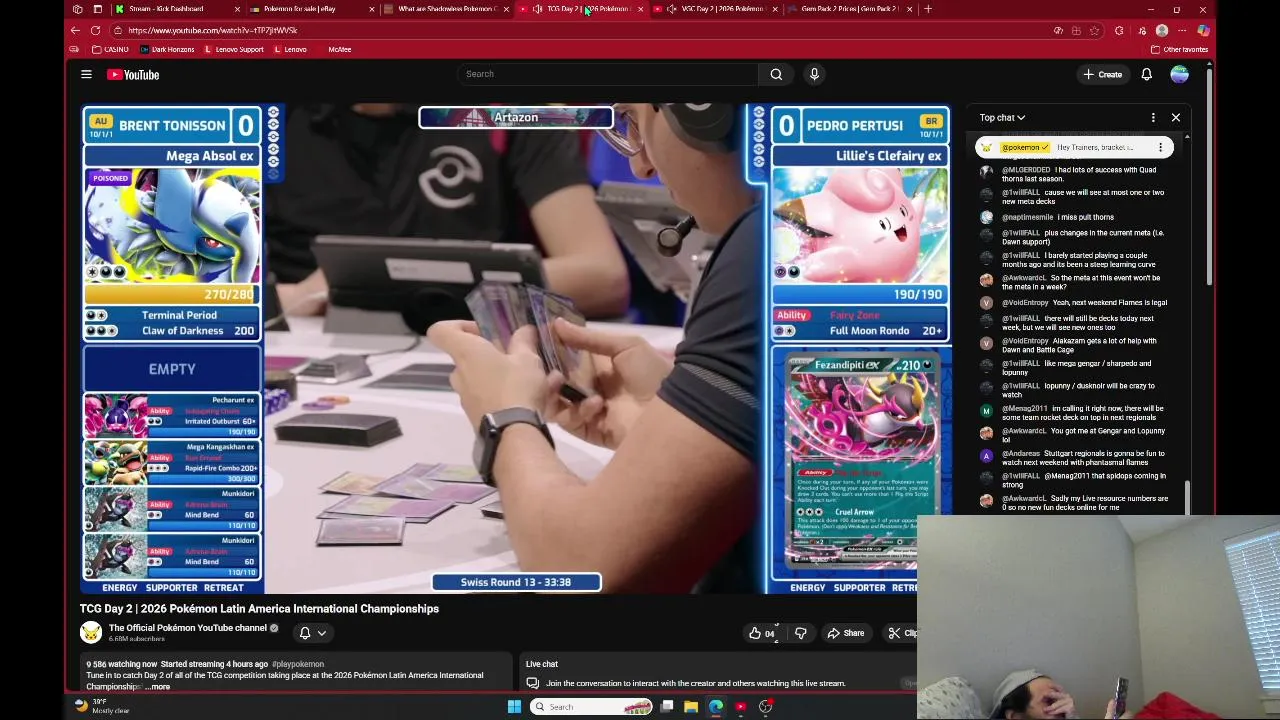Expand the Top chat mode dropdown
Viewport: 1280px width, 720px height.
[x=1002, y=118]
